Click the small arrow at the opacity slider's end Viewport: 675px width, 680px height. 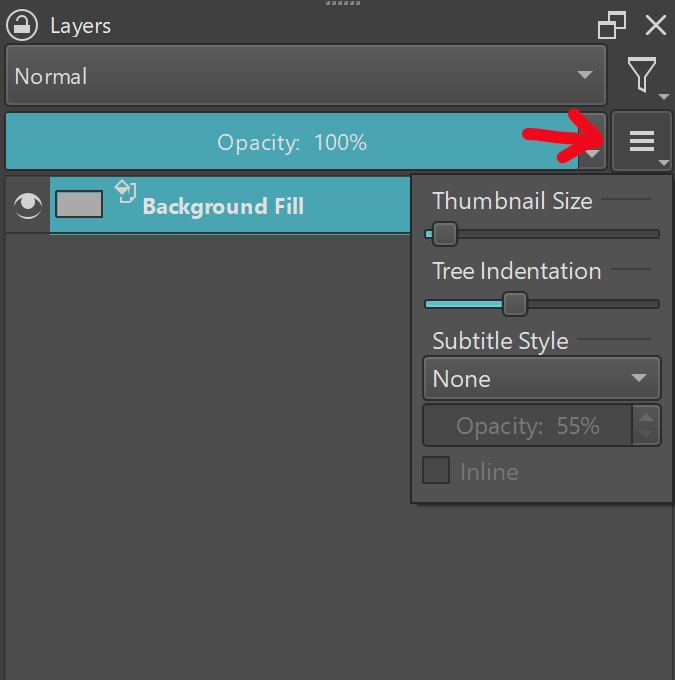pyautogui.click(x=593, y=154)
